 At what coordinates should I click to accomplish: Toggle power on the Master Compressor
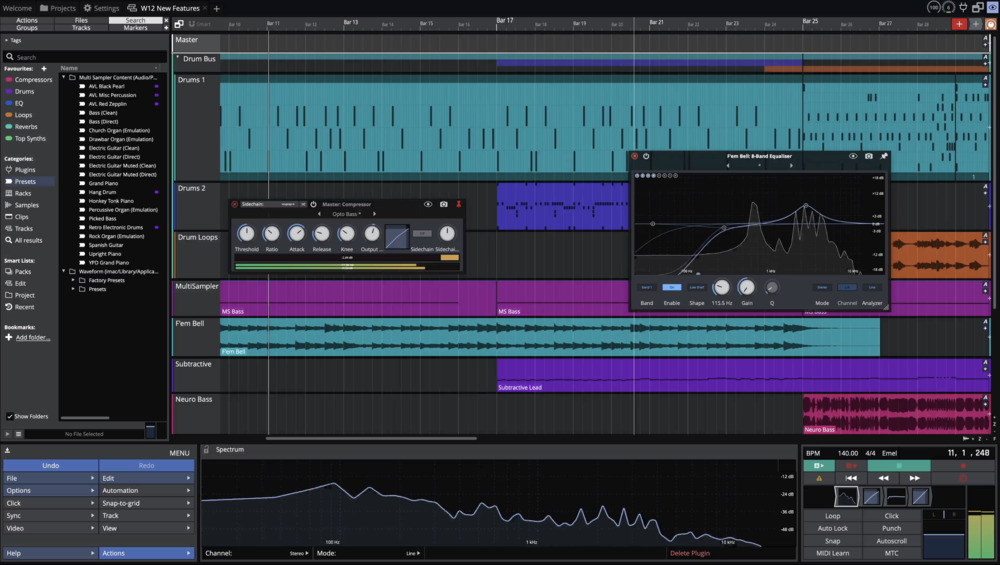pyautogui.click(x=313, y=204)
